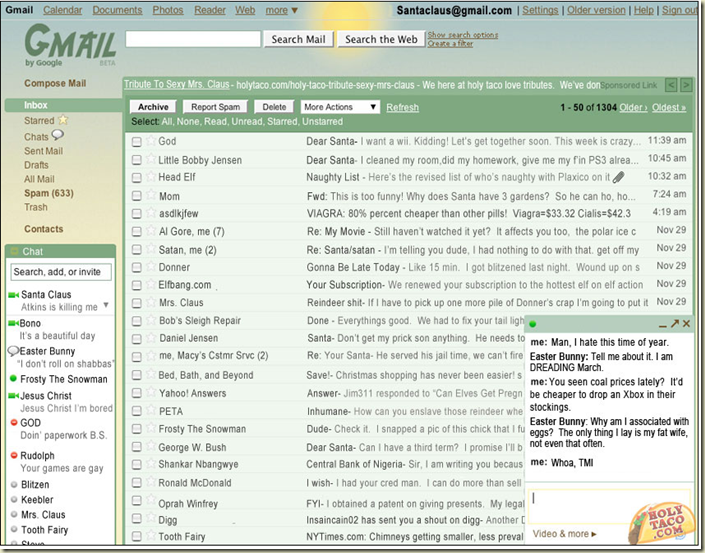Image resolution: width=705 pixels, height=553 pixels.
Task: Star the PETA email
Action: coord(151,410)
